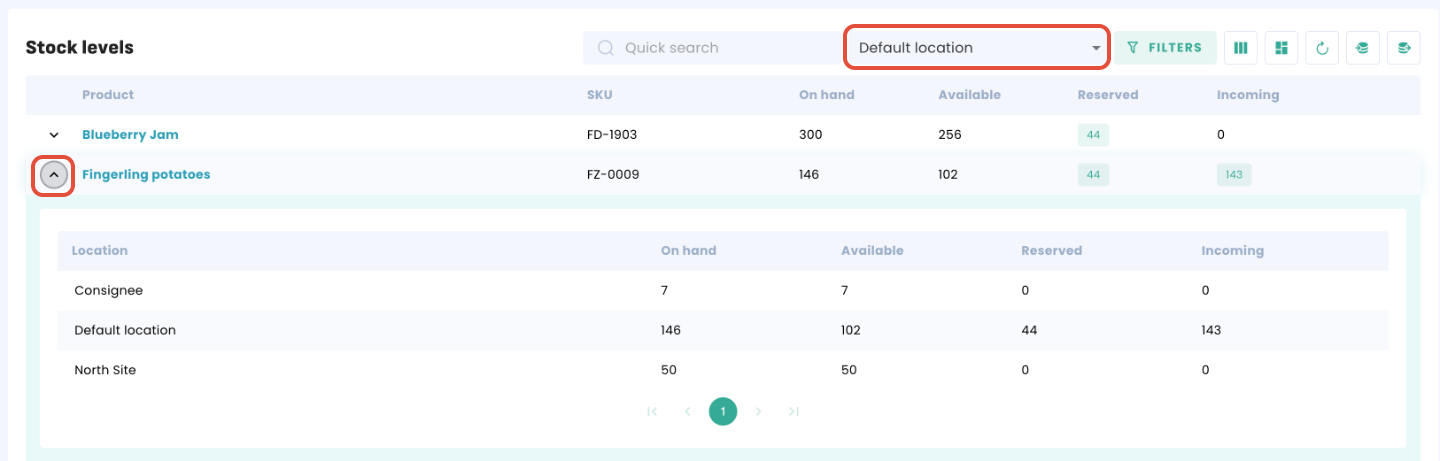Viewport: 1440px width, 461px height.
Task: Select the North Site location row
Action: click(723, 370)
